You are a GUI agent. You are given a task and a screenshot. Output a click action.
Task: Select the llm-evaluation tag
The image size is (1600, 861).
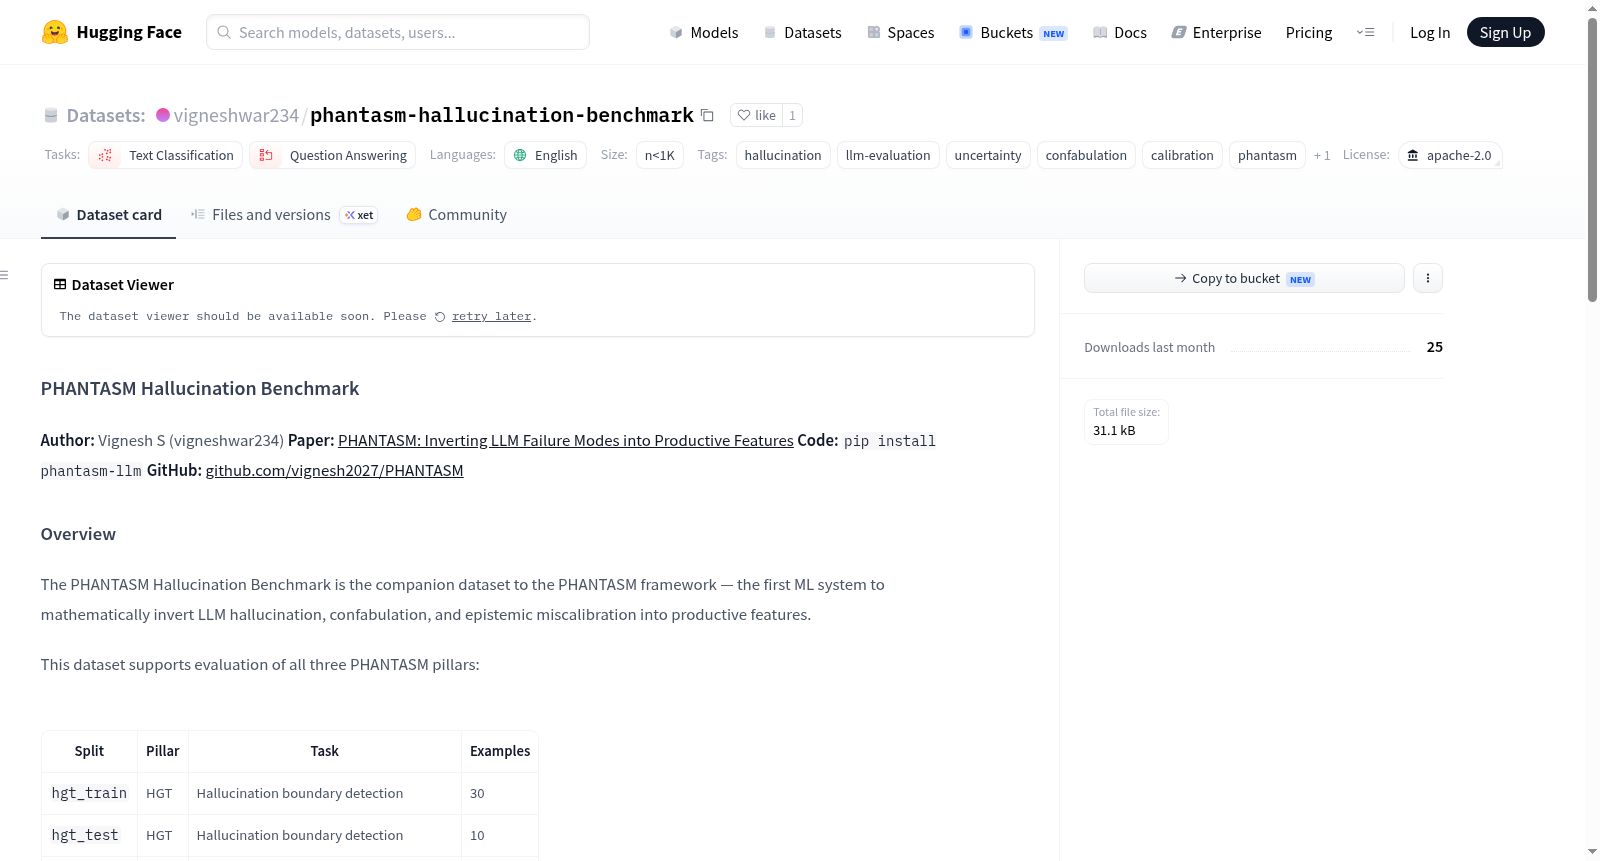tap(888, 155)
